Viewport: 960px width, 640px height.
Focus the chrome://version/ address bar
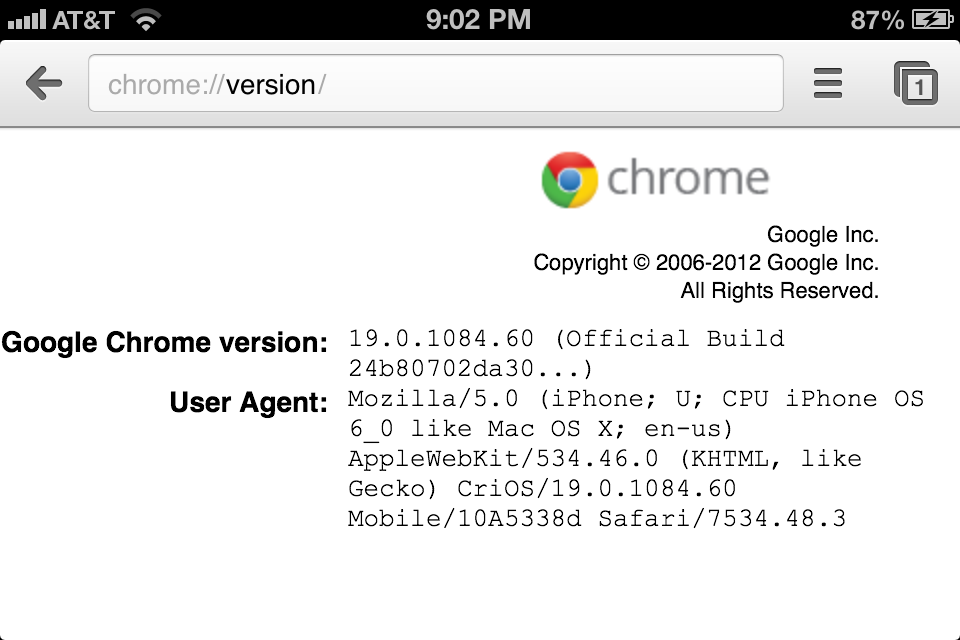click(435, 84)
